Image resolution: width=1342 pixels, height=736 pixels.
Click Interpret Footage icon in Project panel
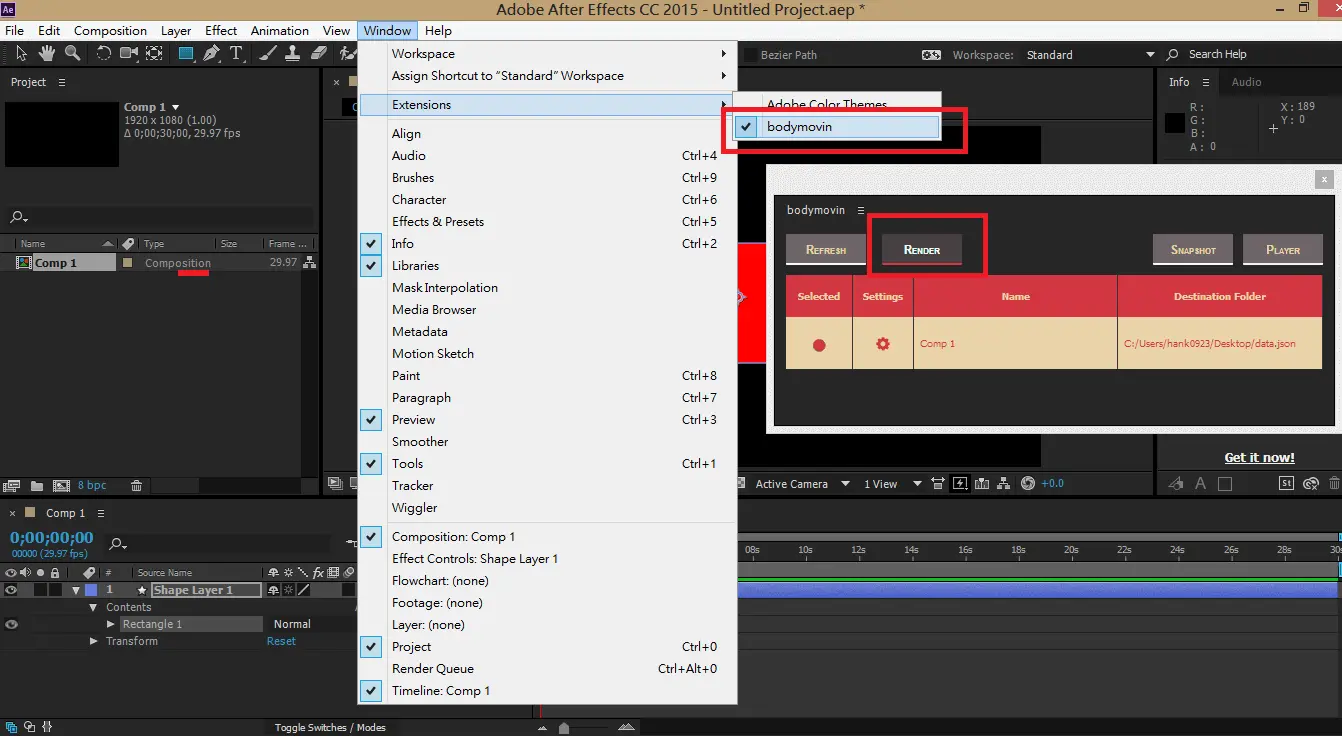point(11,486)
